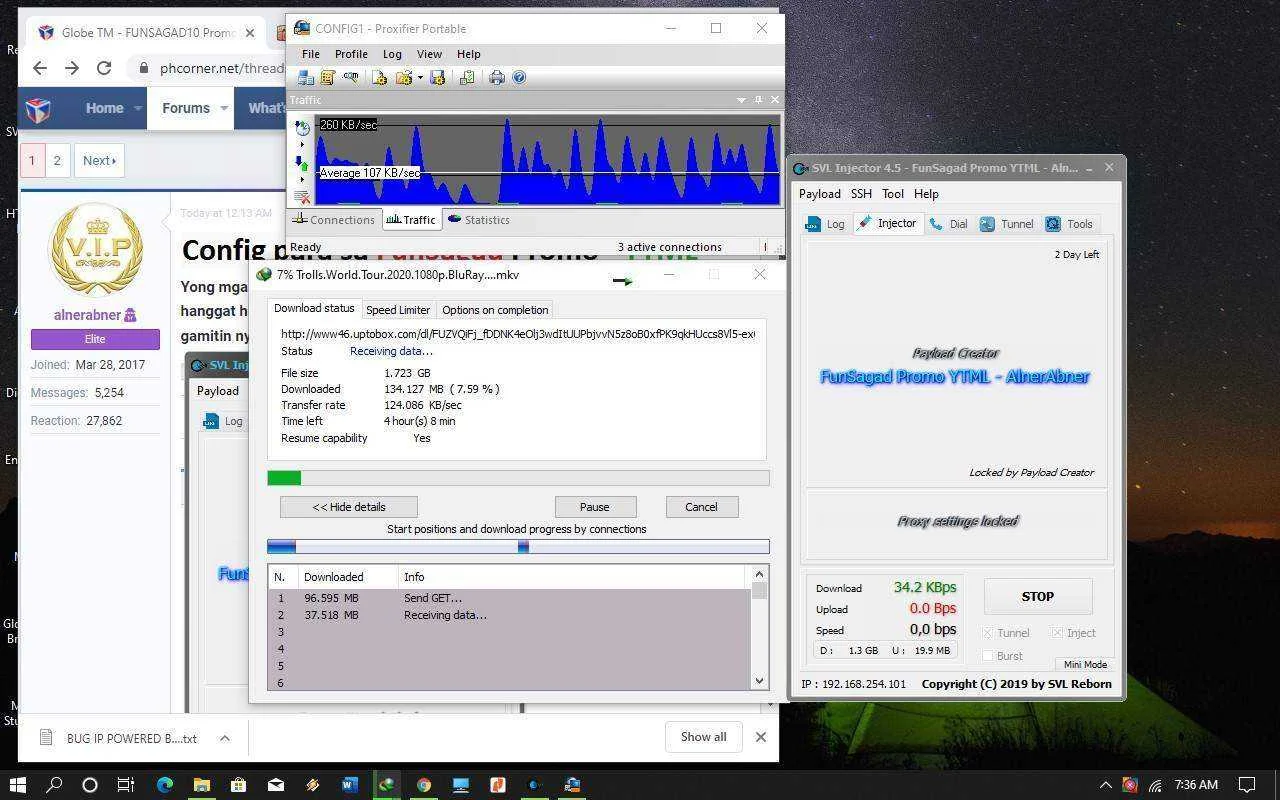The height and width of the screenshot is (800, 1280).
Task: Open Microsoft Edge from taskbar
Action: pyautogui.click(x=165, y=785)
